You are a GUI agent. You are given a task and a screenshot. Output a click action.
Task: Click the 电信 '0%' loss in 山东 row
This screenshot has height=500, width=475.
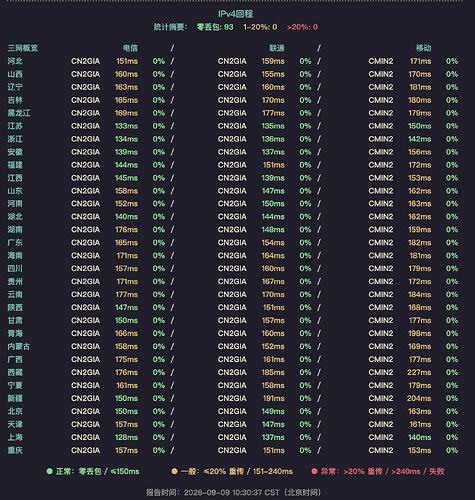(x=159, y=191)
